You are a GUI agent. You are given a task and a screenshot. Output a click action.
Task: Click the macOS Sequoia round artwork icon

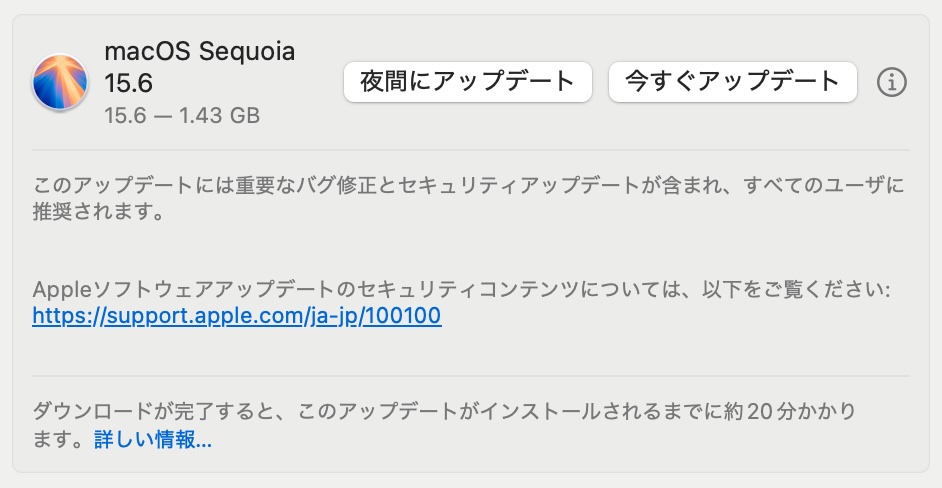coord(60,82)
